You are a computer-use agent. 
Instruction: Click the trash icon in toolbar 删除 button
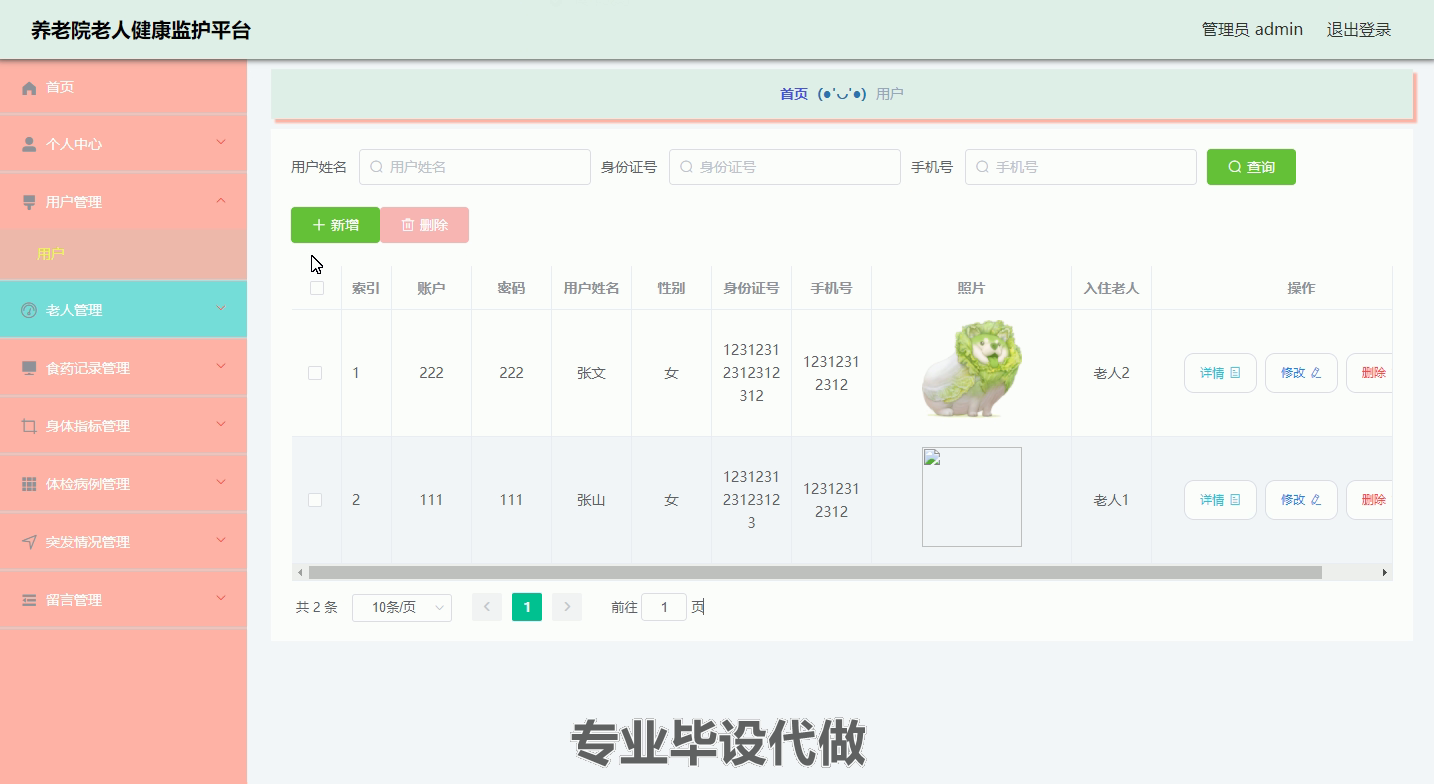tap(408, 225)
